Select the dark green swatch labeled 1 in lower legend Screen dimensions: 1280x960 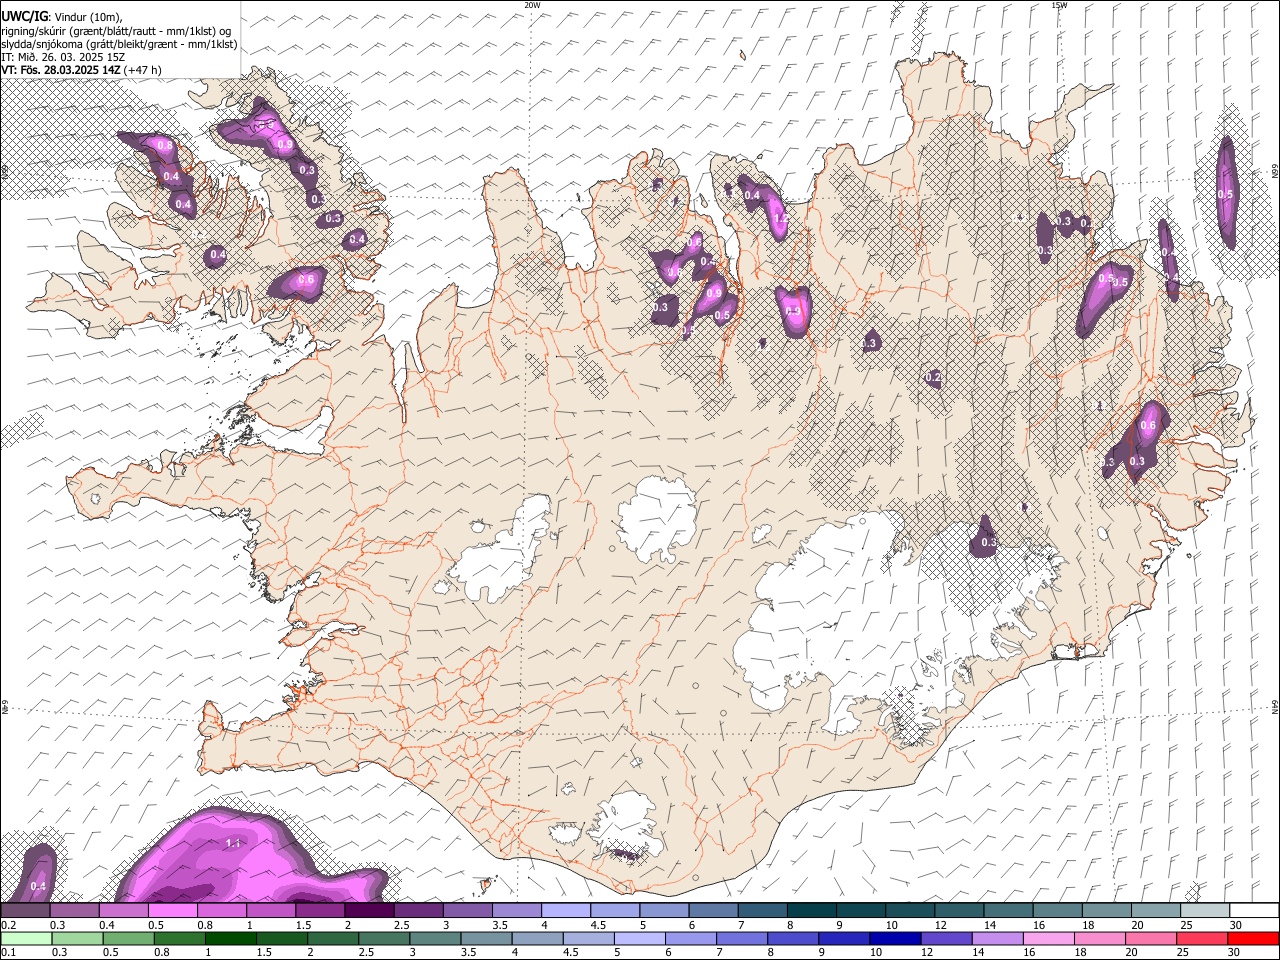coord(231,938)
